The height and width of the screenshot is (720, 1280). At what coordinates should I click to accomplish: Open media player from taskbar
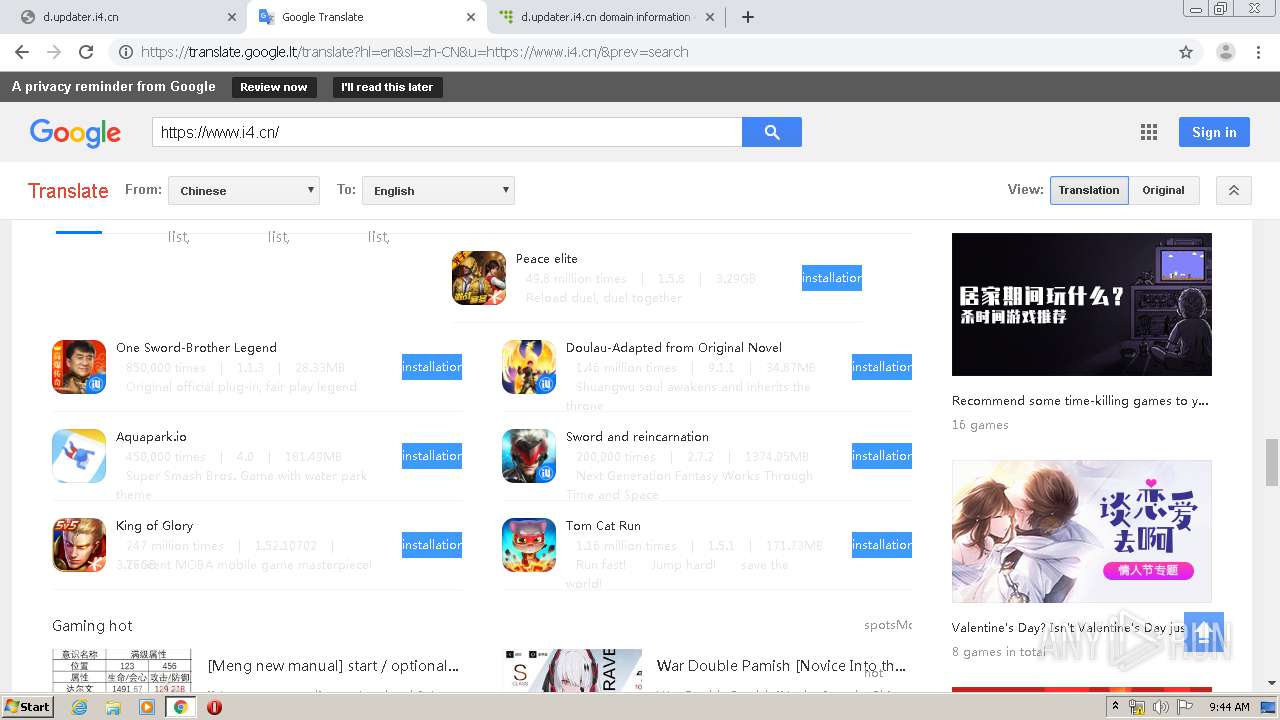coord(147,707)
